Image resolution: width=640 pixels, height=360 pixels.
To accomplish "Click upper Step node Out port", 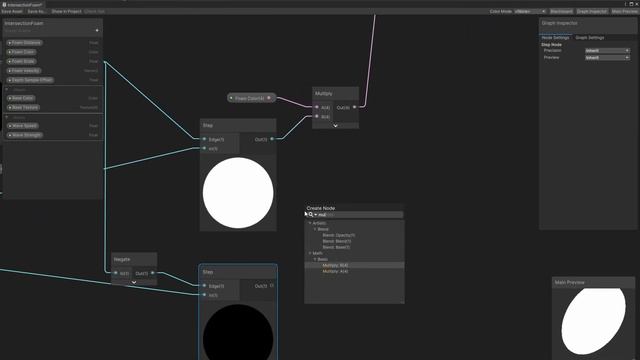I will click(x=272, y=139).
